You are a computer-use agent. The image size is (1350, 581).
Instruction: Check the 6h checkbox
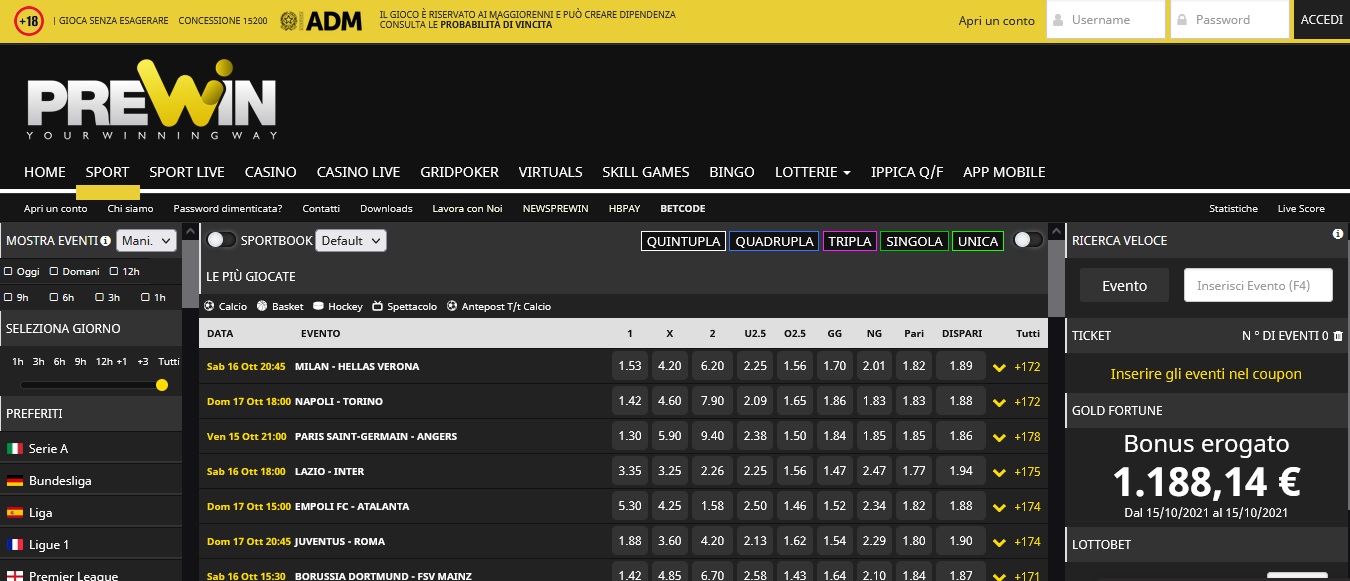pos(54,297)
